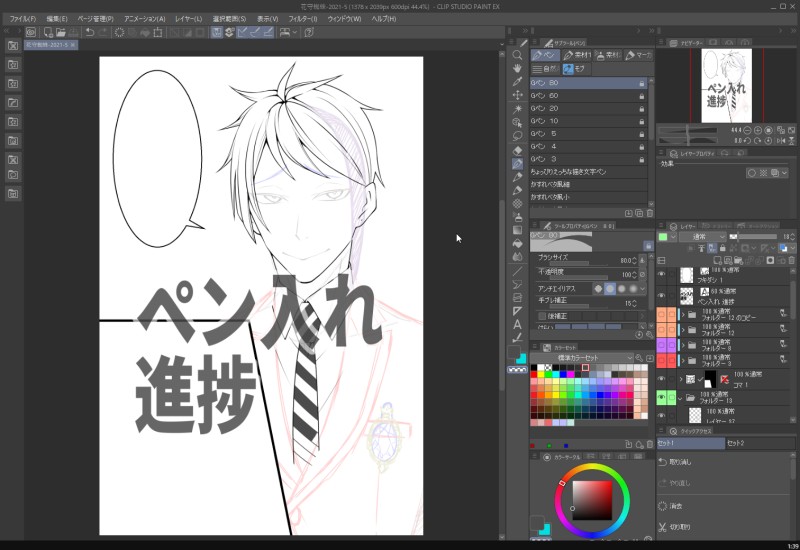This screenshot has width=800, height=550.
Task: Open layer palette color dropdown arrow
Action: coord(673,237)
